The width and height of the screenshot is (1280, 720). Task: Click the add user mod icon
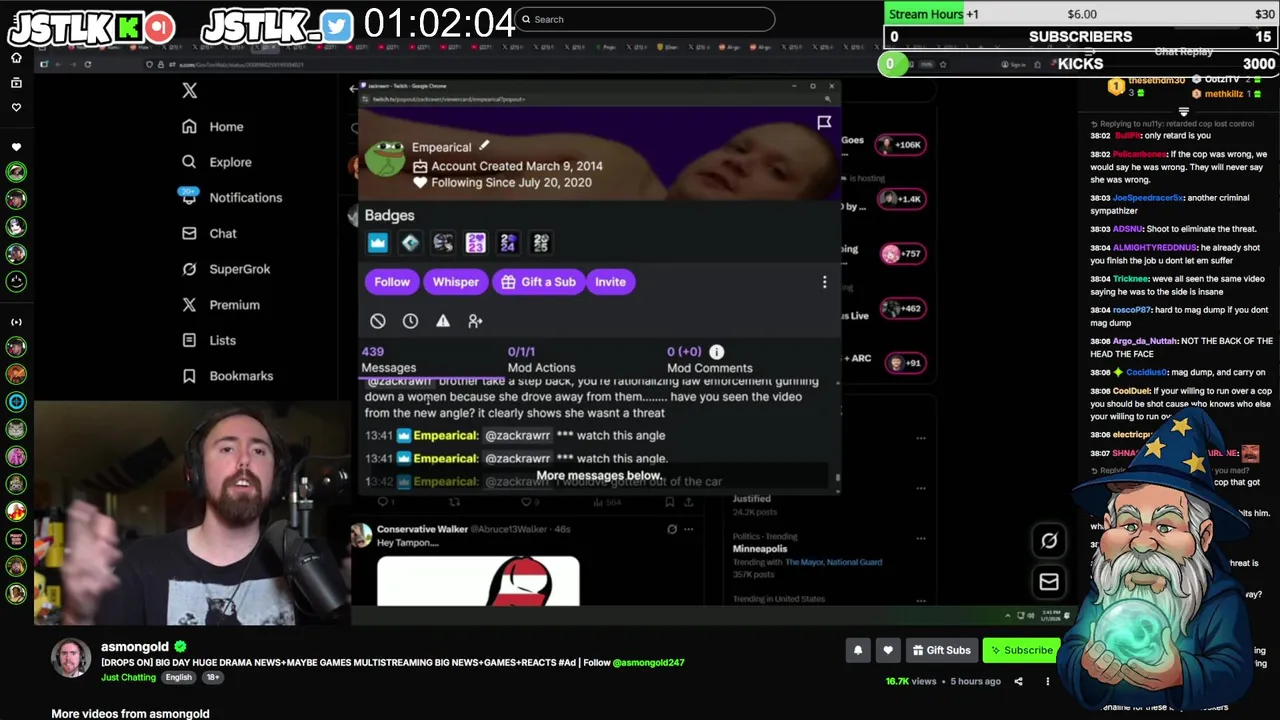[x=475, y=321]
